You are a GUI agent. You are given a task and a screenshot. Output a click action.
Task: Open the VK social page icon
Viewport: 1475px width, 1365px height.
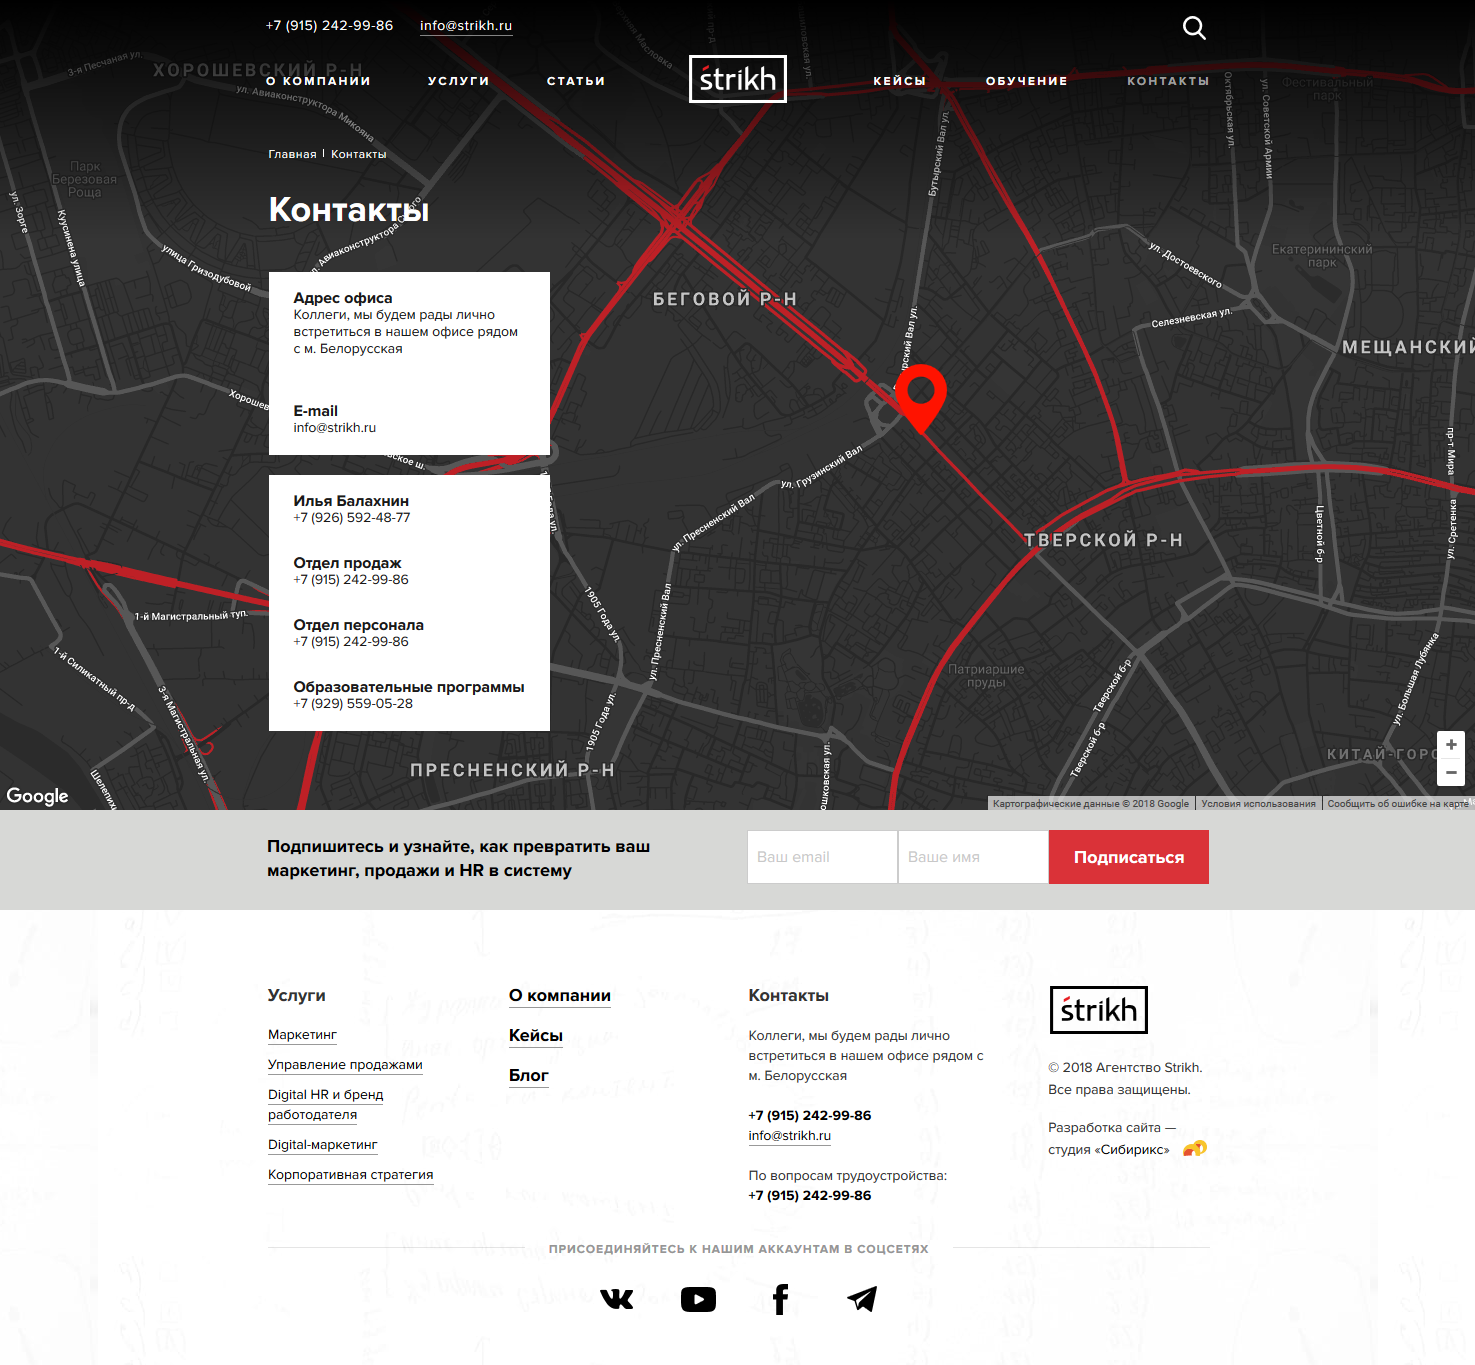tap(617, 1299)
